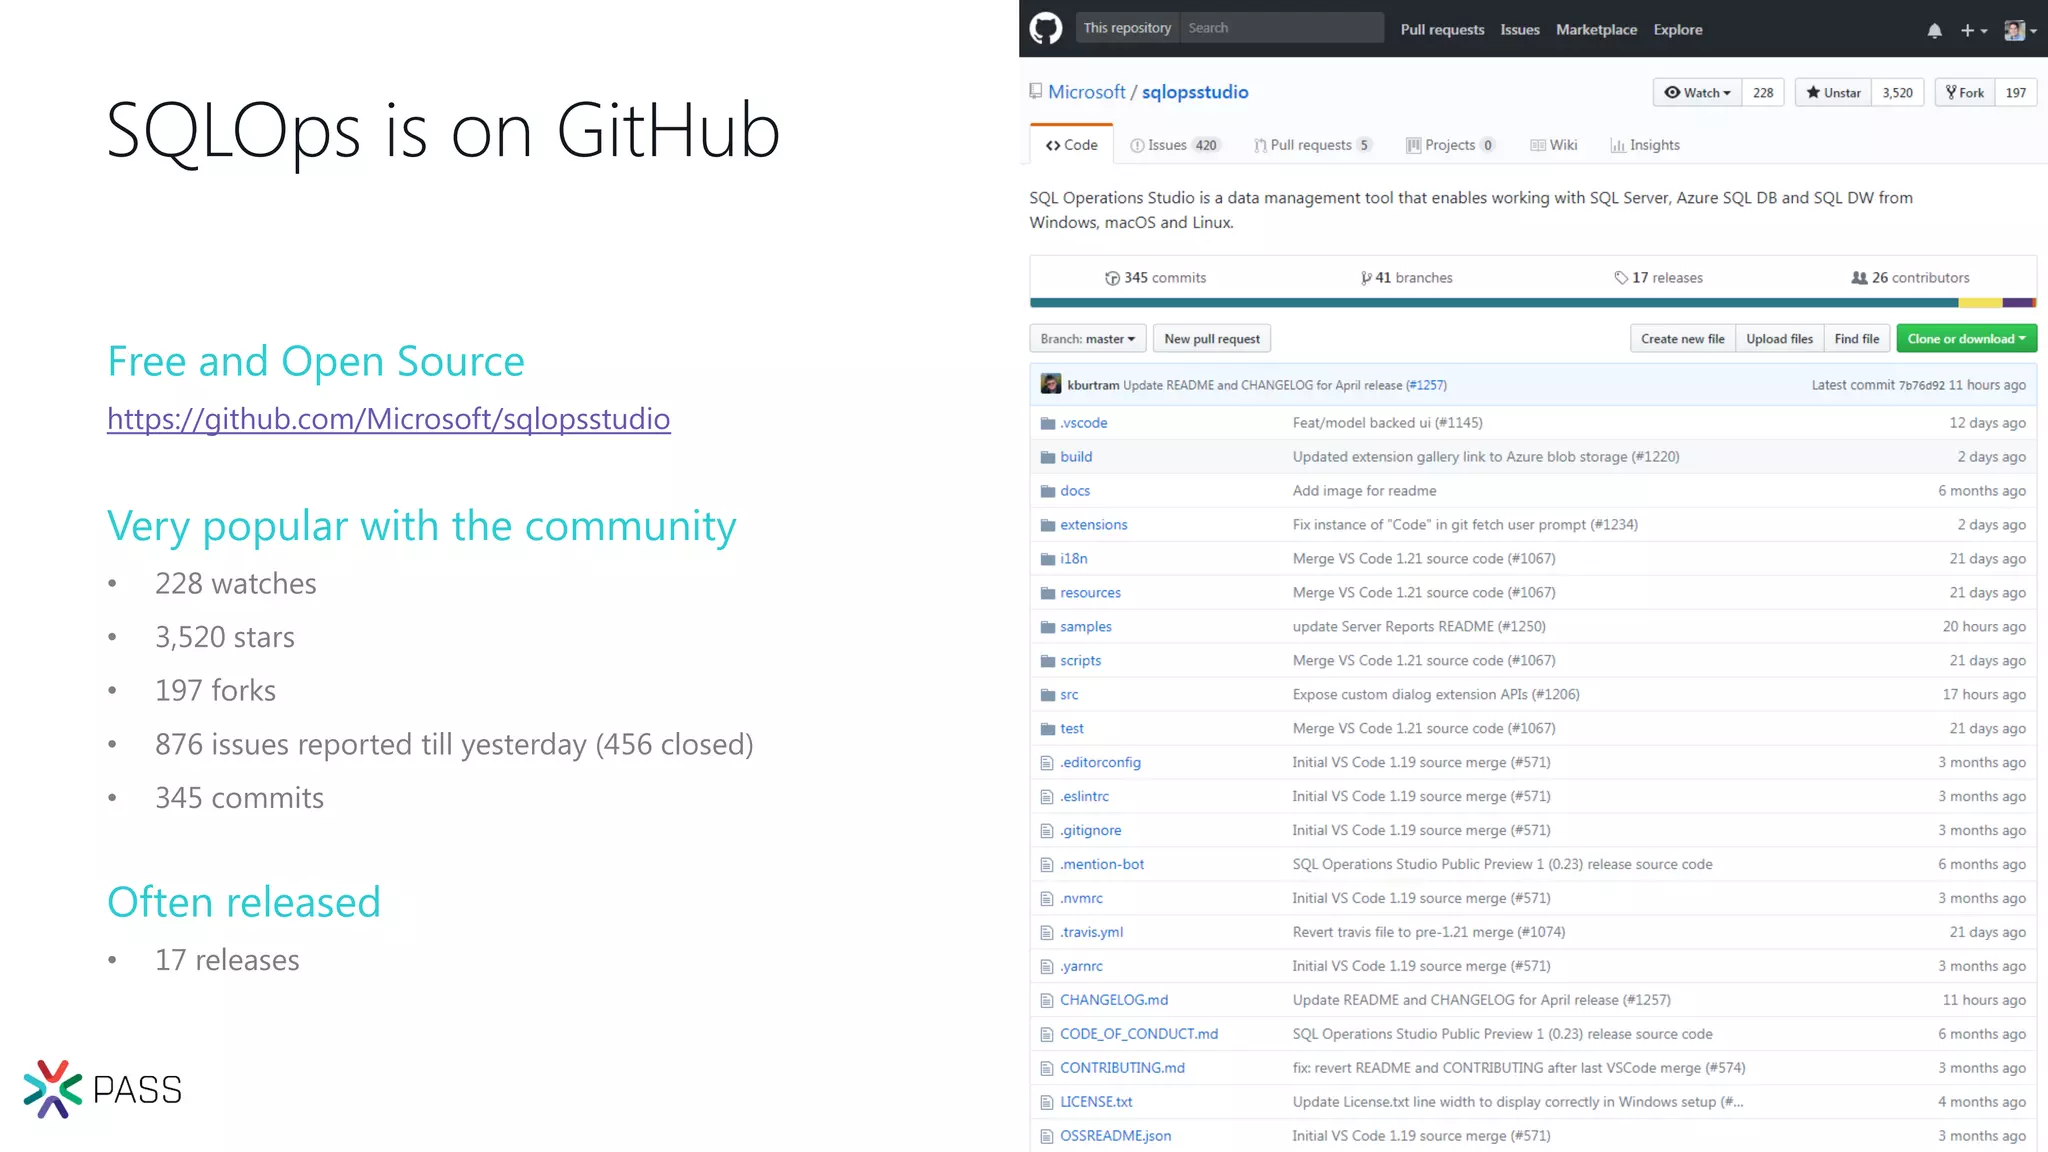Click the resources folder icon
This screenshot has height=1152, width=2048.
click(1047, 593)
